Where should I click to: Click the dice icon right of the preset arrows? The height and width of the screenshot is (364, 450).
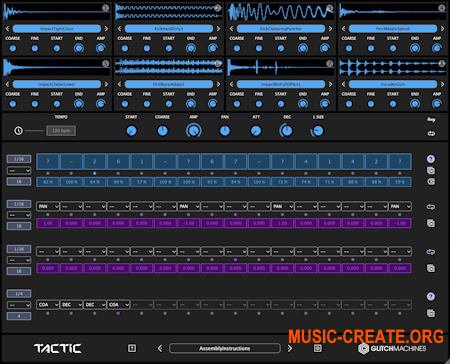[318, 348]
